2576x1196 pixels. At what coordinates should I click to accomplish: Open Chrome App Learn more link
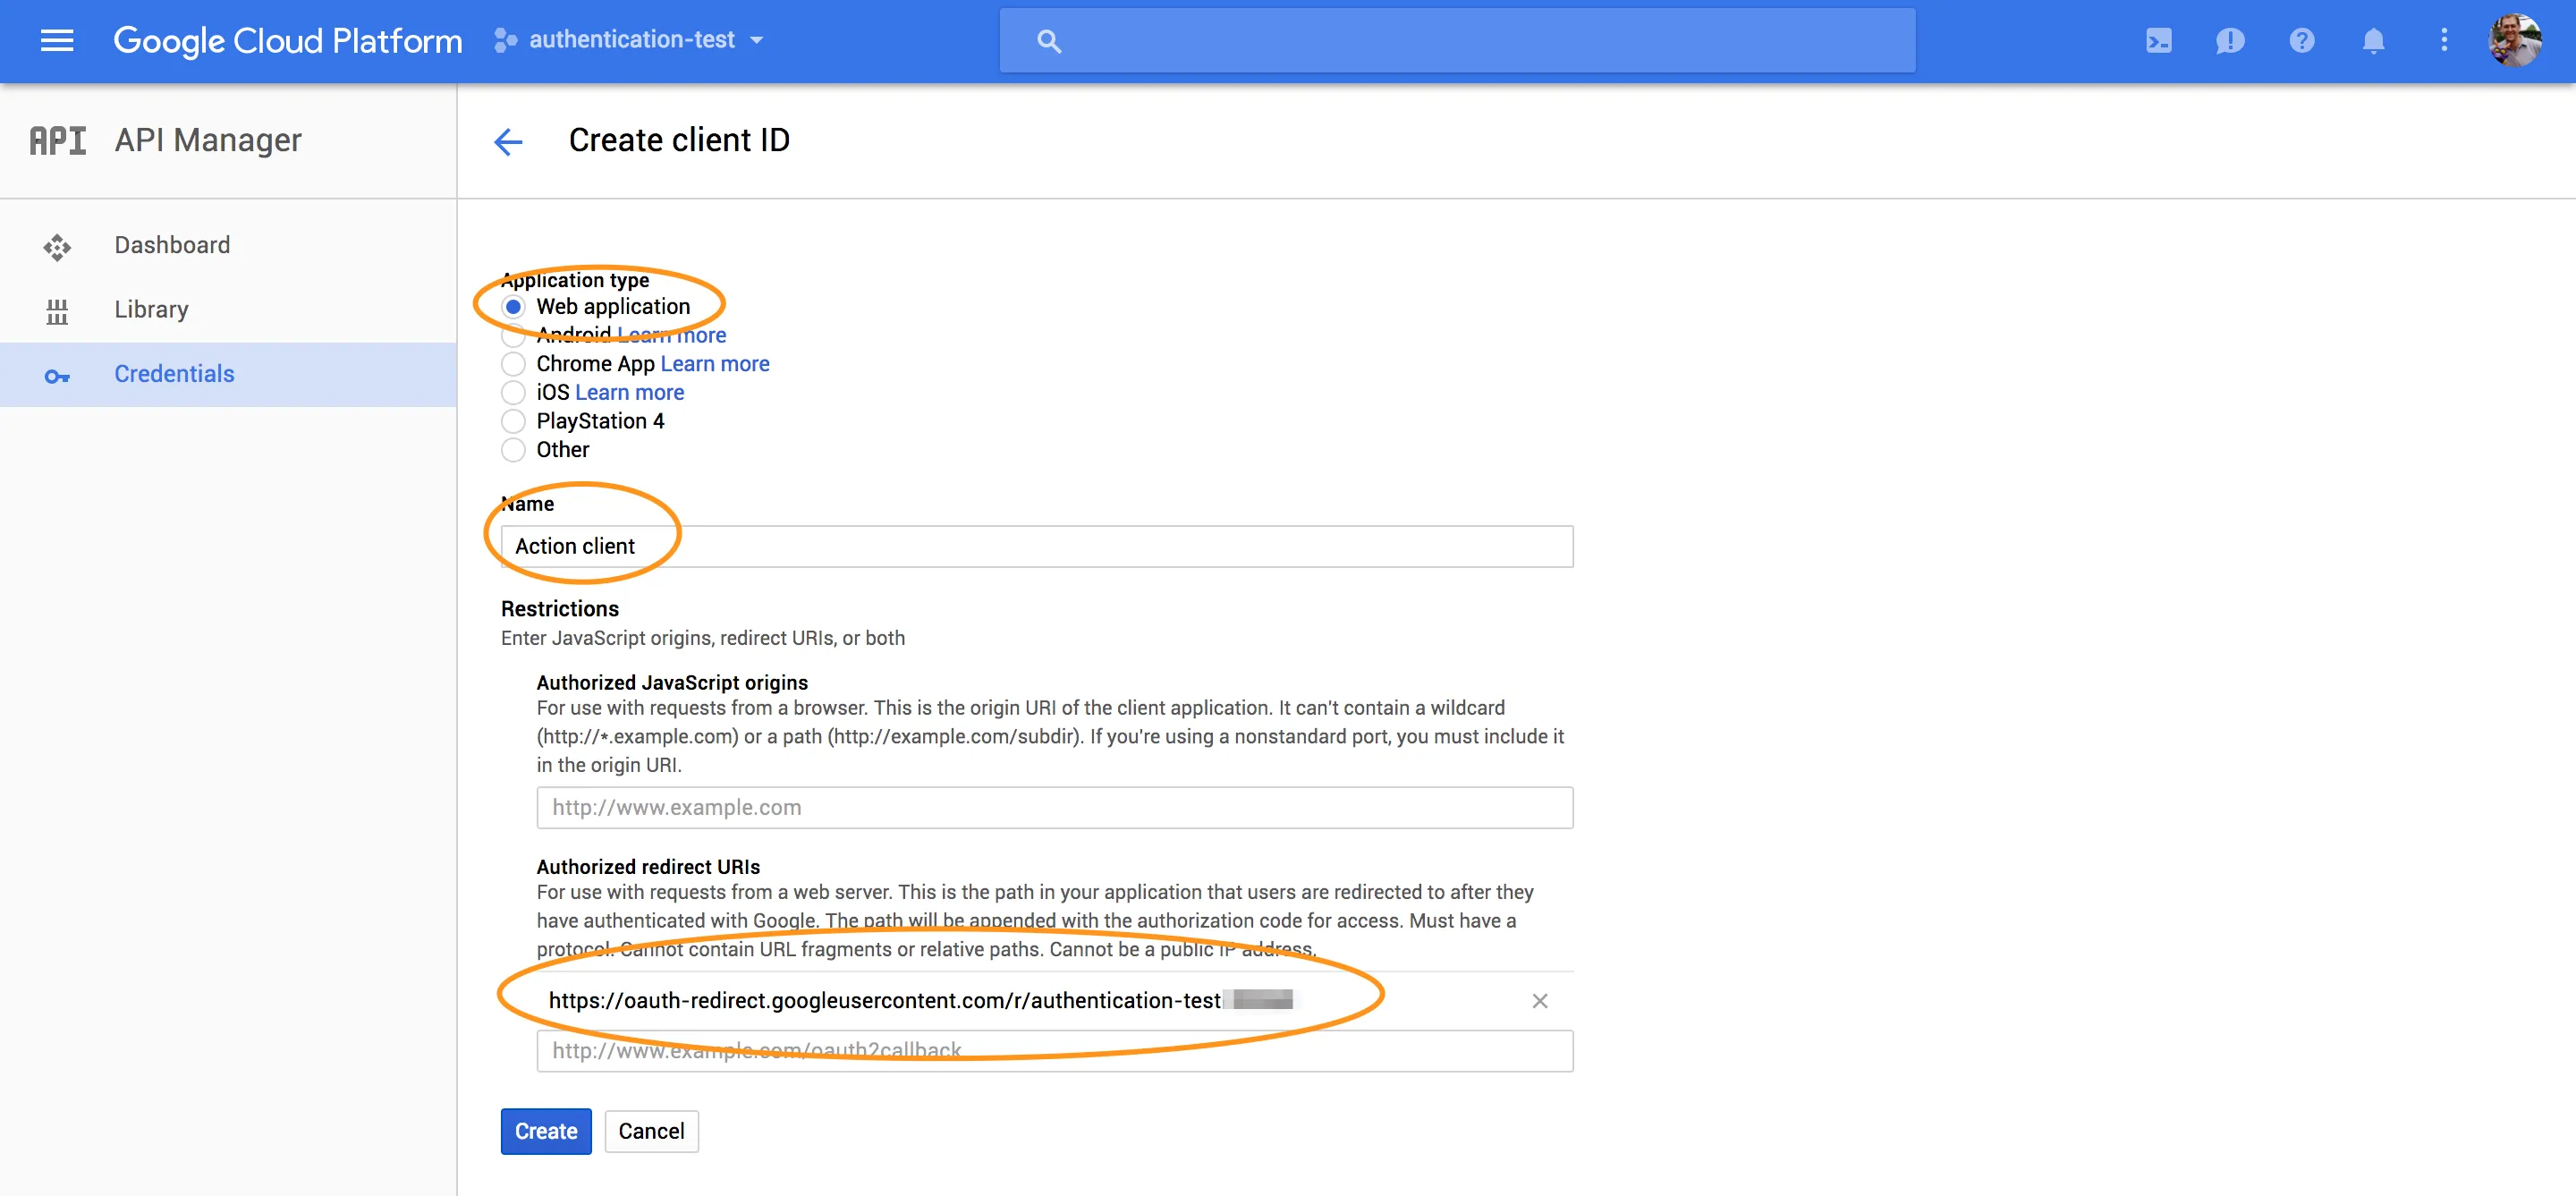714,364
